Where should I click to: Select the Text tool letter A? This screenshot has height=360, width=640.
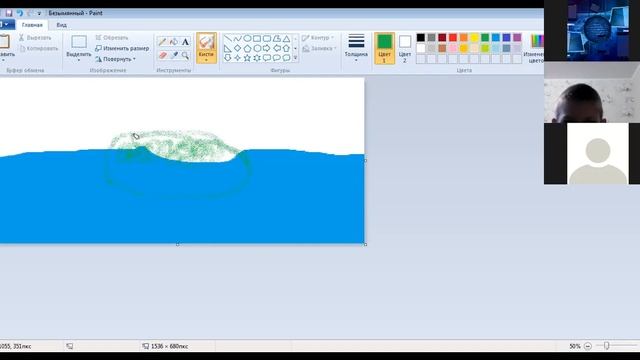pyautogui.click(x=185, y=42)
